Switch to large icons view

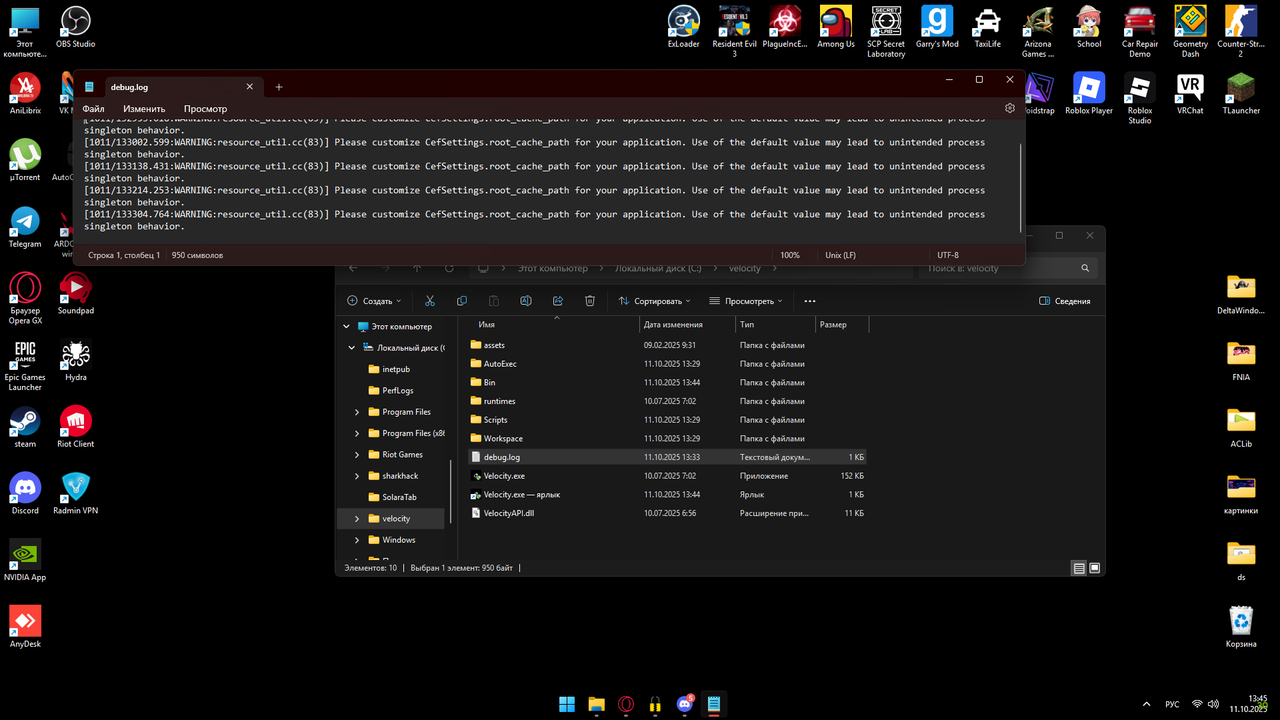click(1095, 568)
